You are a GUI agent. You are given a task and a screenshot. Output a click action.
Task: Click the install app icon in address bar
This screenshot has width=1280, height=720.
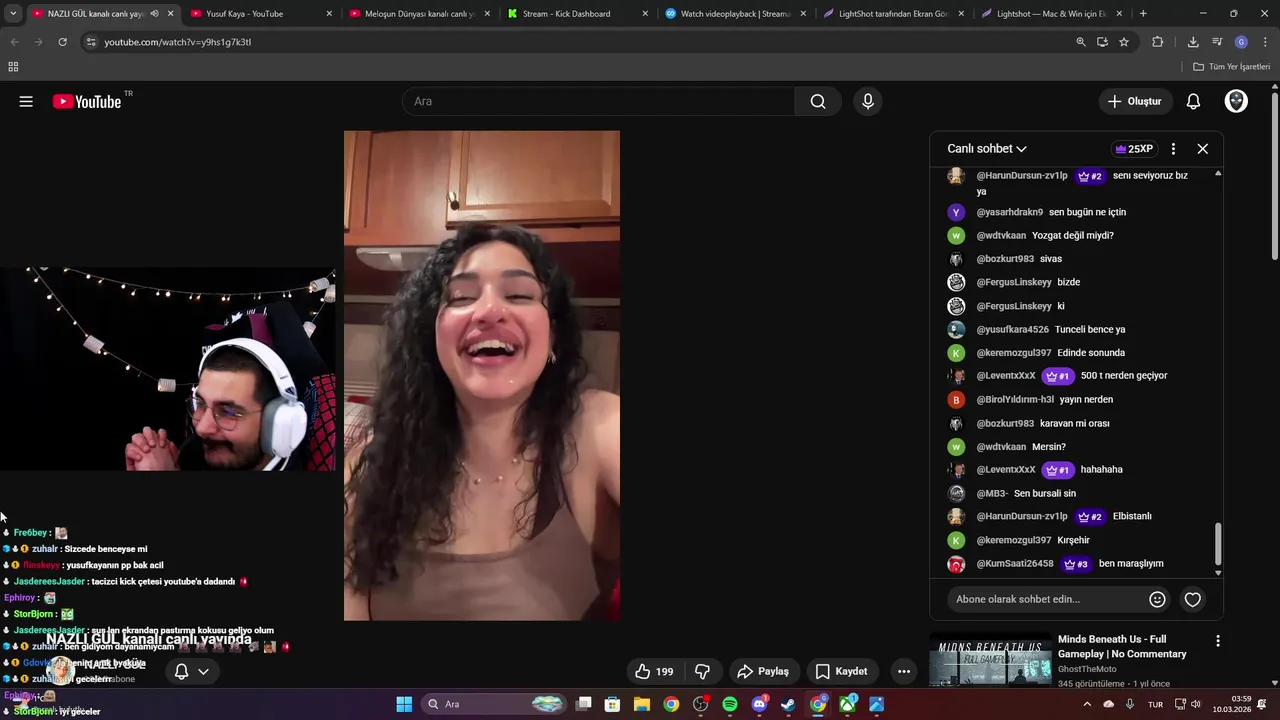pyautogui.click(x=1102, y=42)
